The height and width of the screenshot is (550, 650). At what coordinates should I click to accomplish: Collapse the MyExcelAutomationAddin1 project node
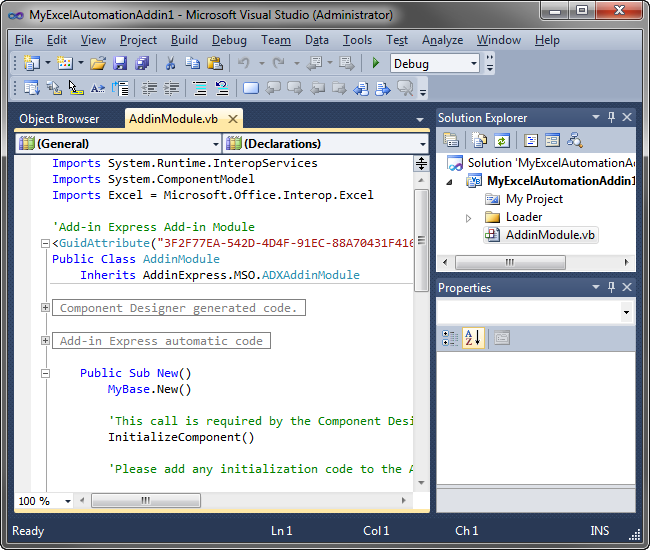[x=449, y=182]
